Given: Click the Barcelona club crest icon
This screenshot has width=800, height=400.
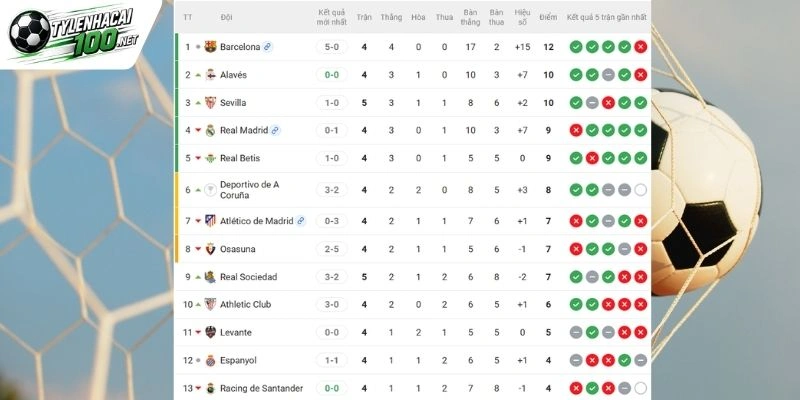Looking at the screenshot, I should point(210,47).
